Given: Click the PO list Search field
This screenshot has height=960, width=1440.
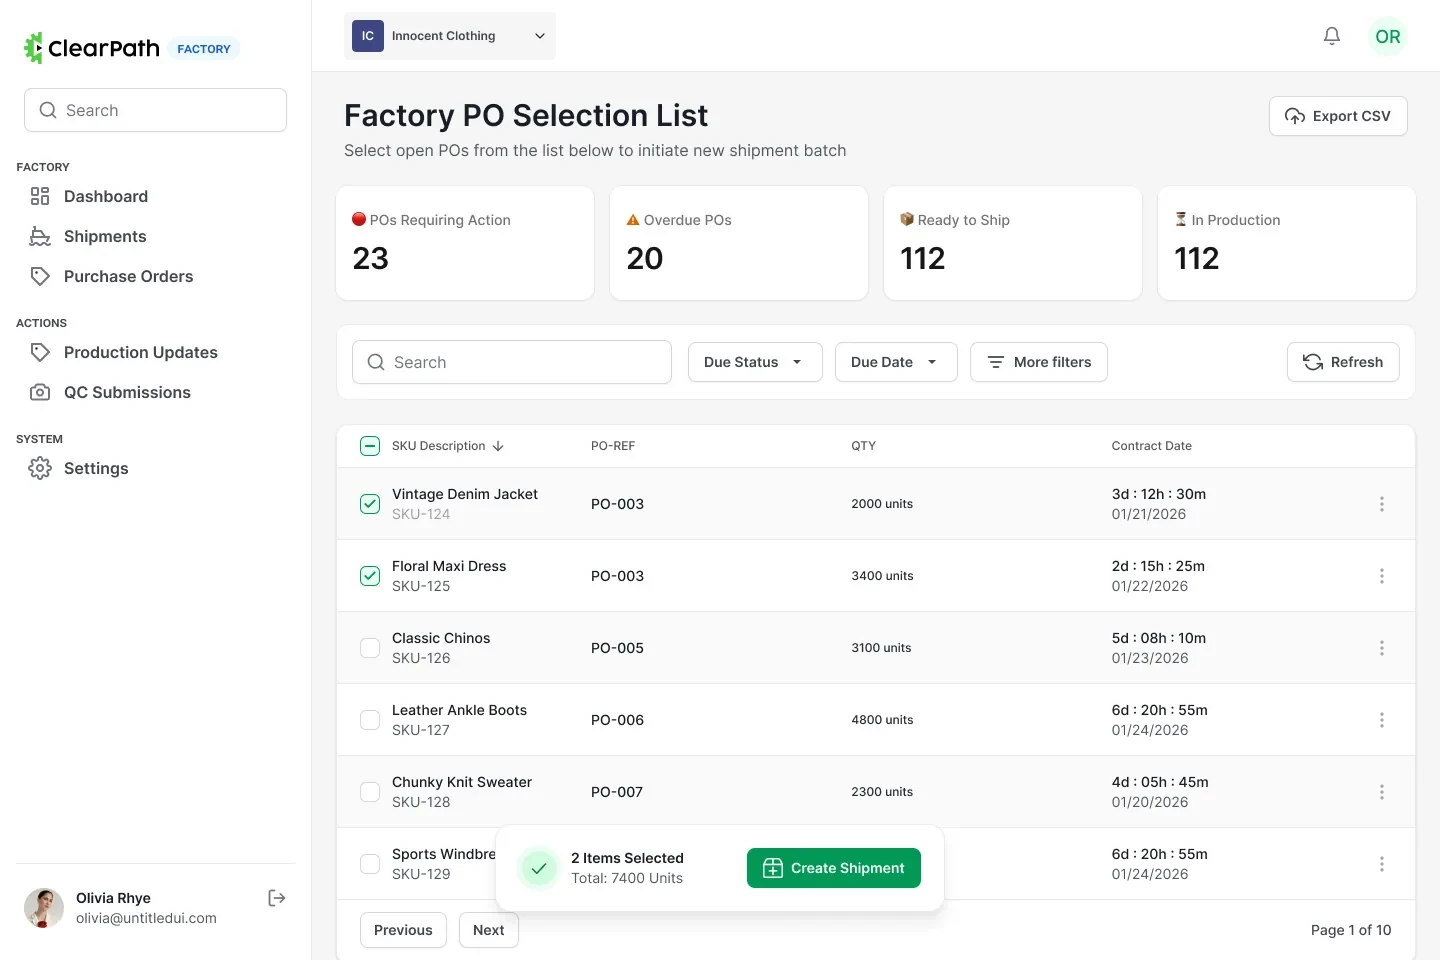Looking at the screenshot, I should (x=512, y=362).
